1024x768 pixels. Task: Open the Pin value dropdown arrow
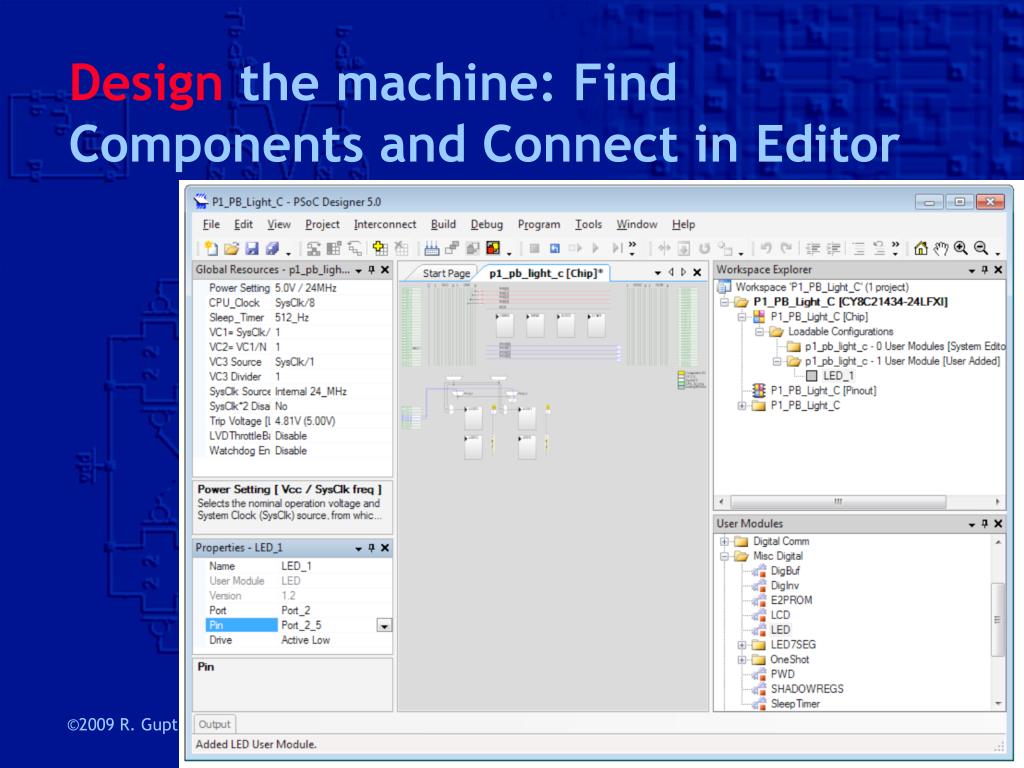[384, 626]
